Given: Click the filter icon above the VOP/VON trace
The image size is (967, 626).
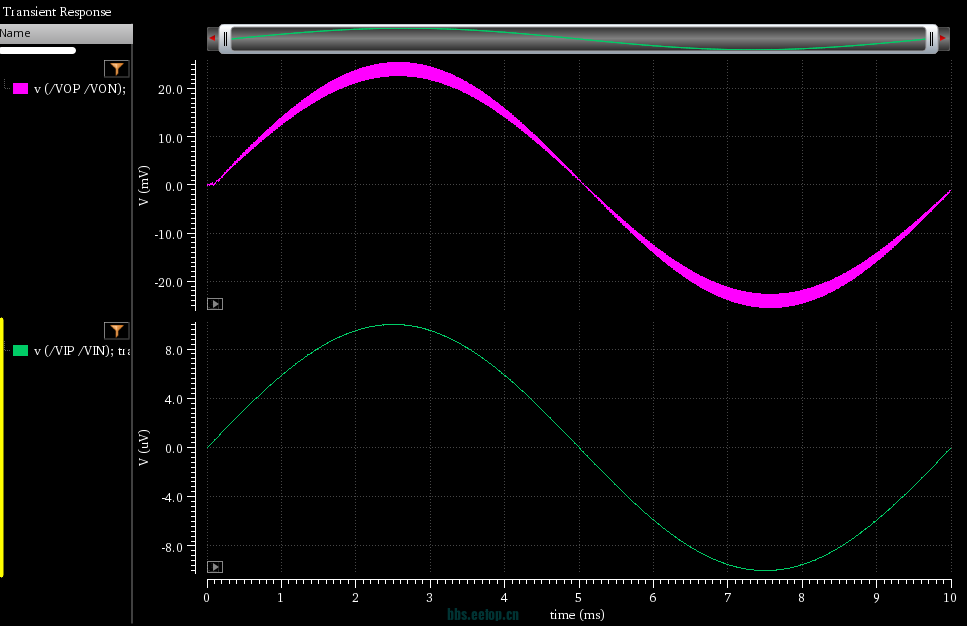Looking at the screenshot, I should tap(117, 68).
